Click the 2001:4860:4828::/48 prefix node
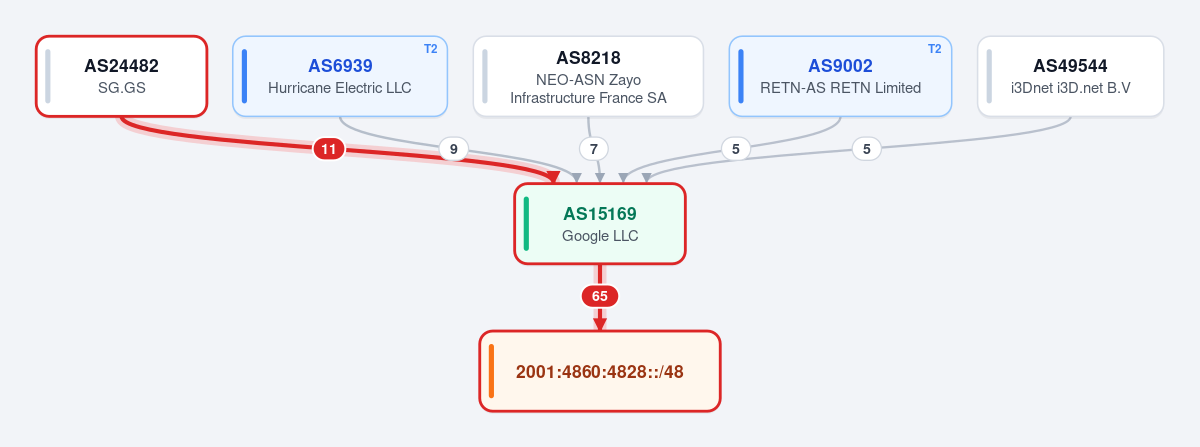Screen dimensions: 1200x447 600,371
